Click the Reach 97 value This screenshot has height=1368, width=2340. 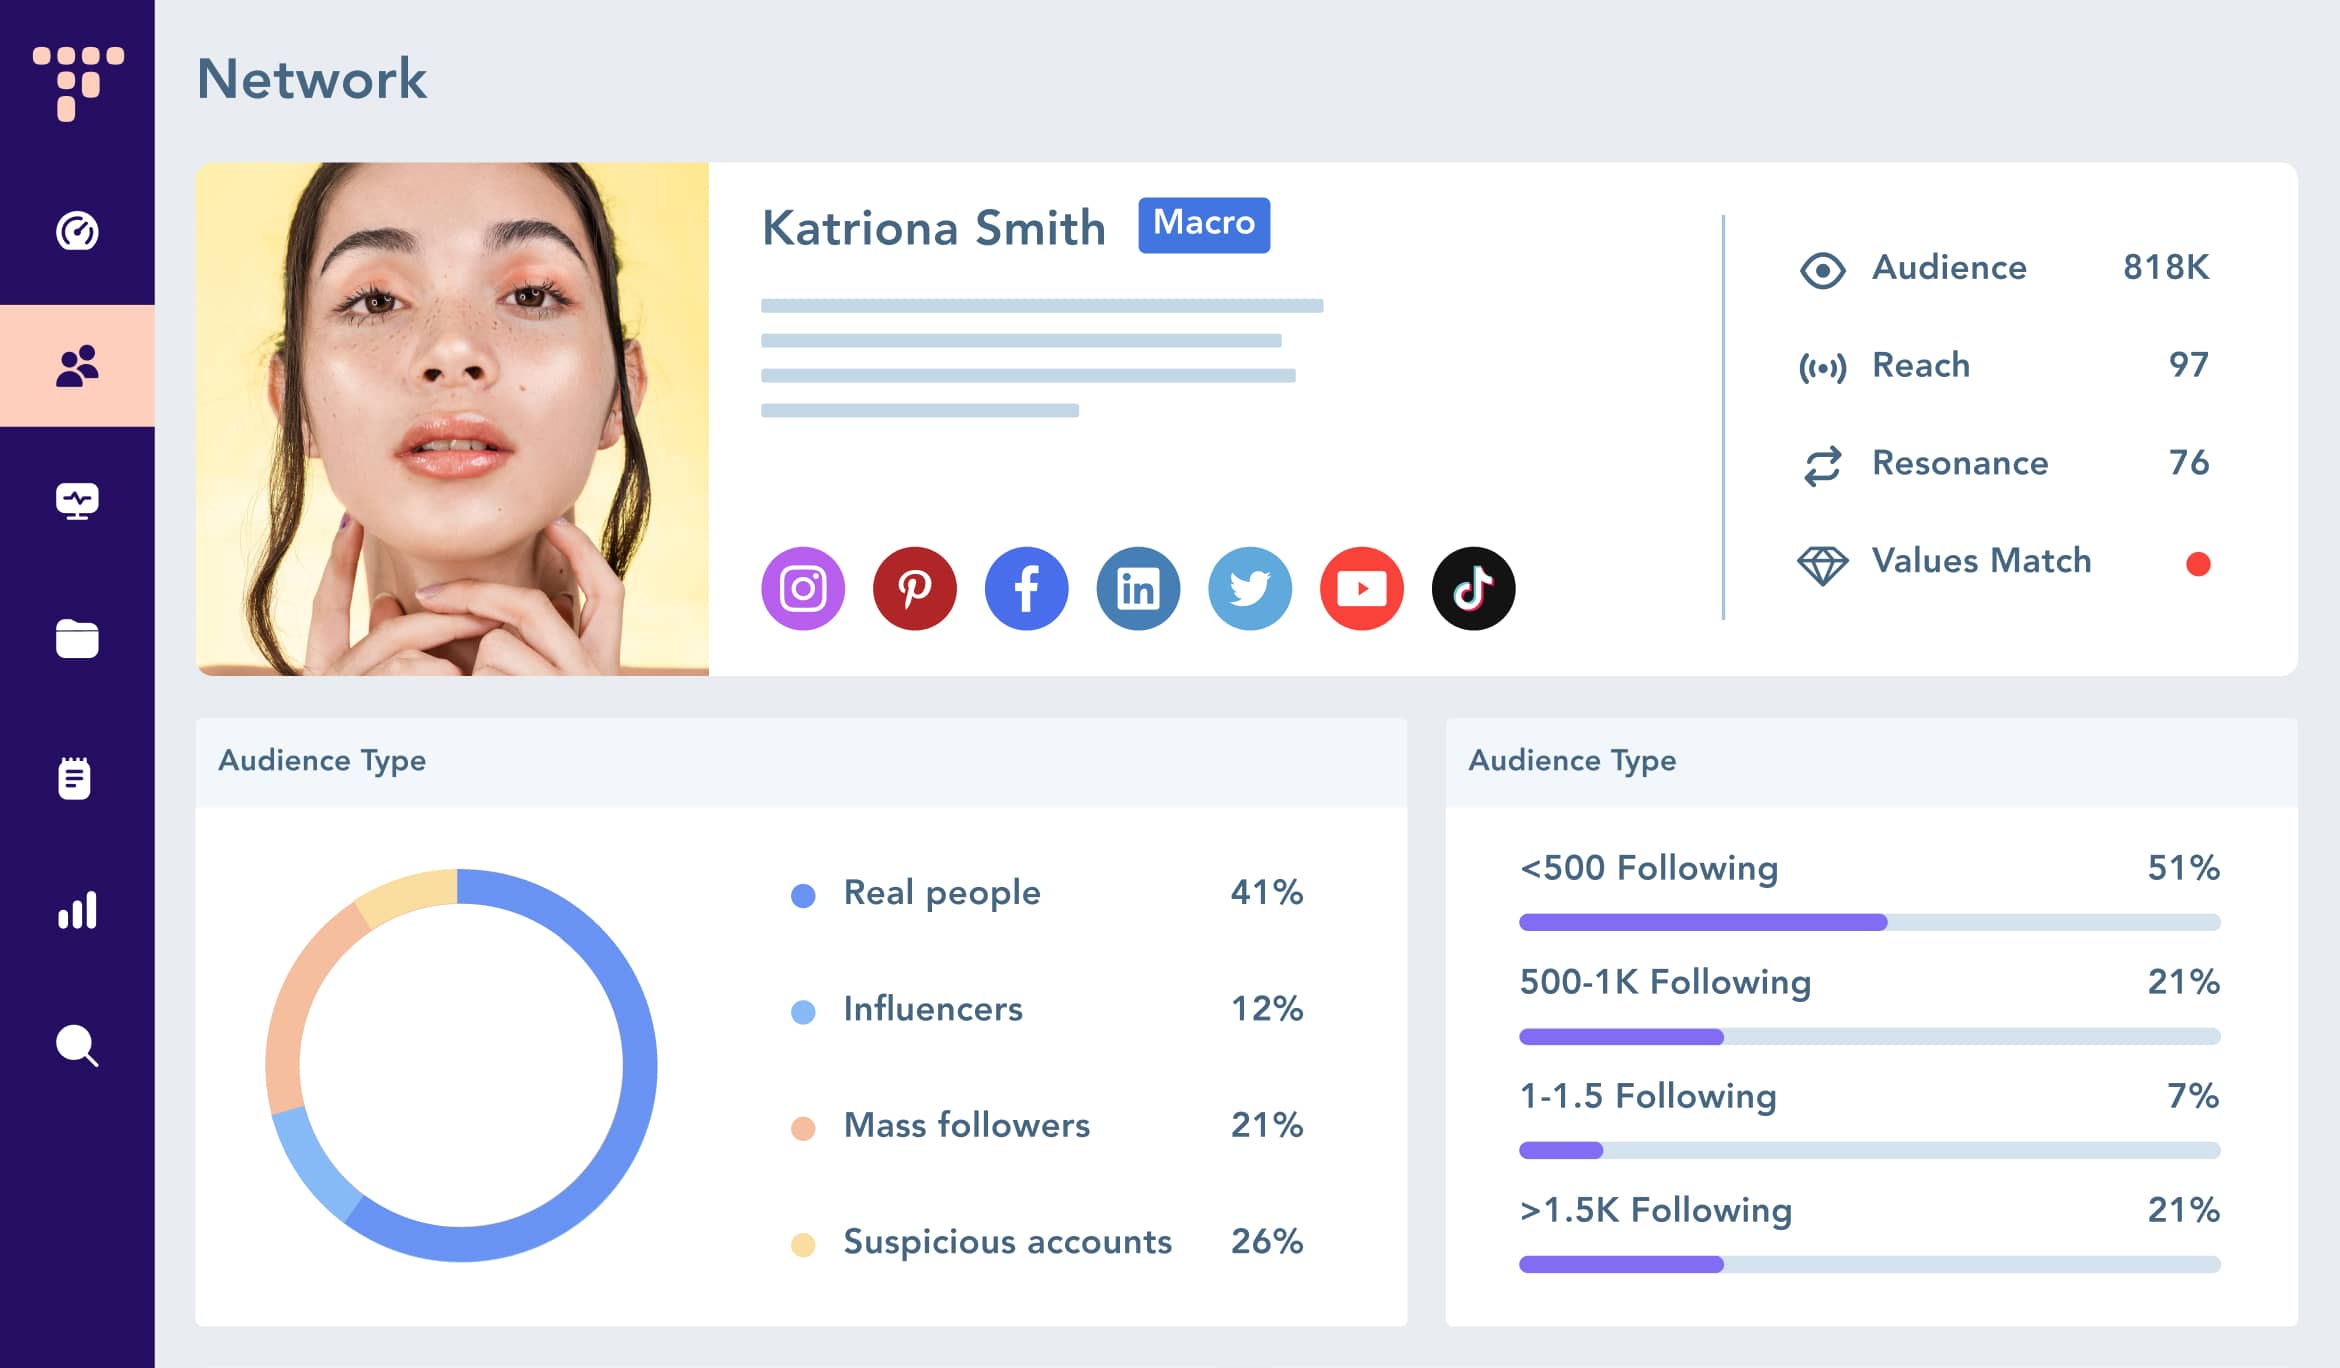(2189, 364)
